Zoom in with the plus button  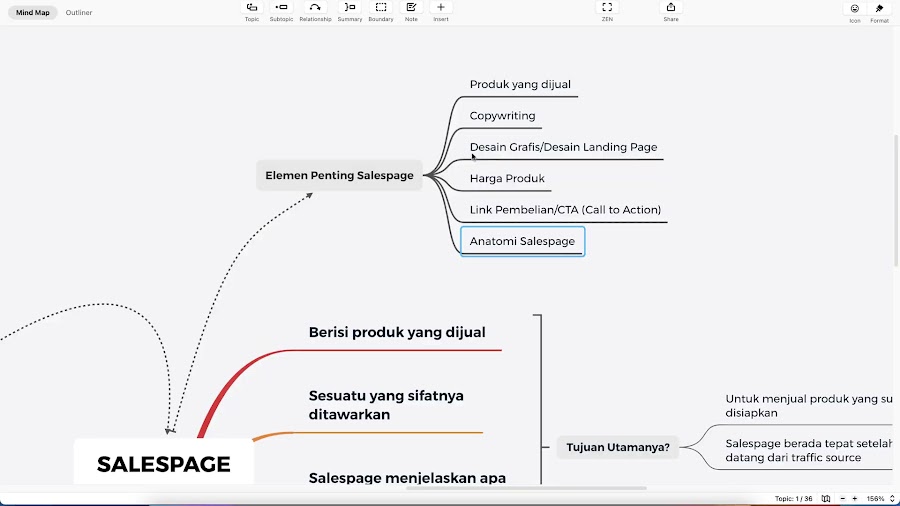click(x=855, y=499)
